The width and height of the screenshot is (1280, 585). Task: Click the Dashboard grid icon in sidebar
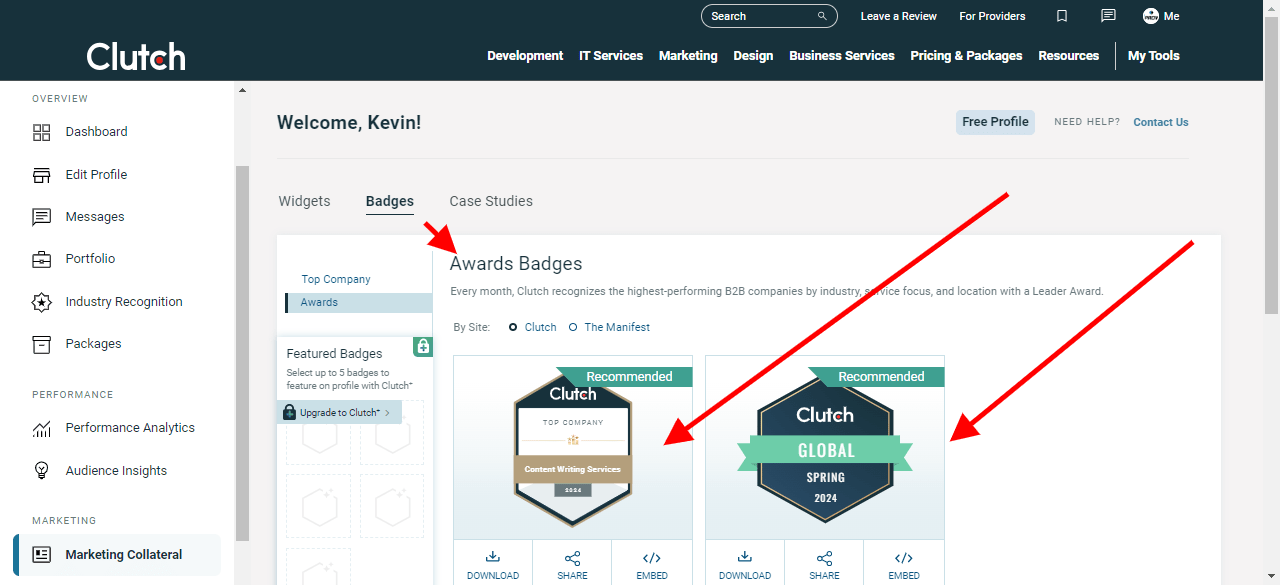point(42,132)
